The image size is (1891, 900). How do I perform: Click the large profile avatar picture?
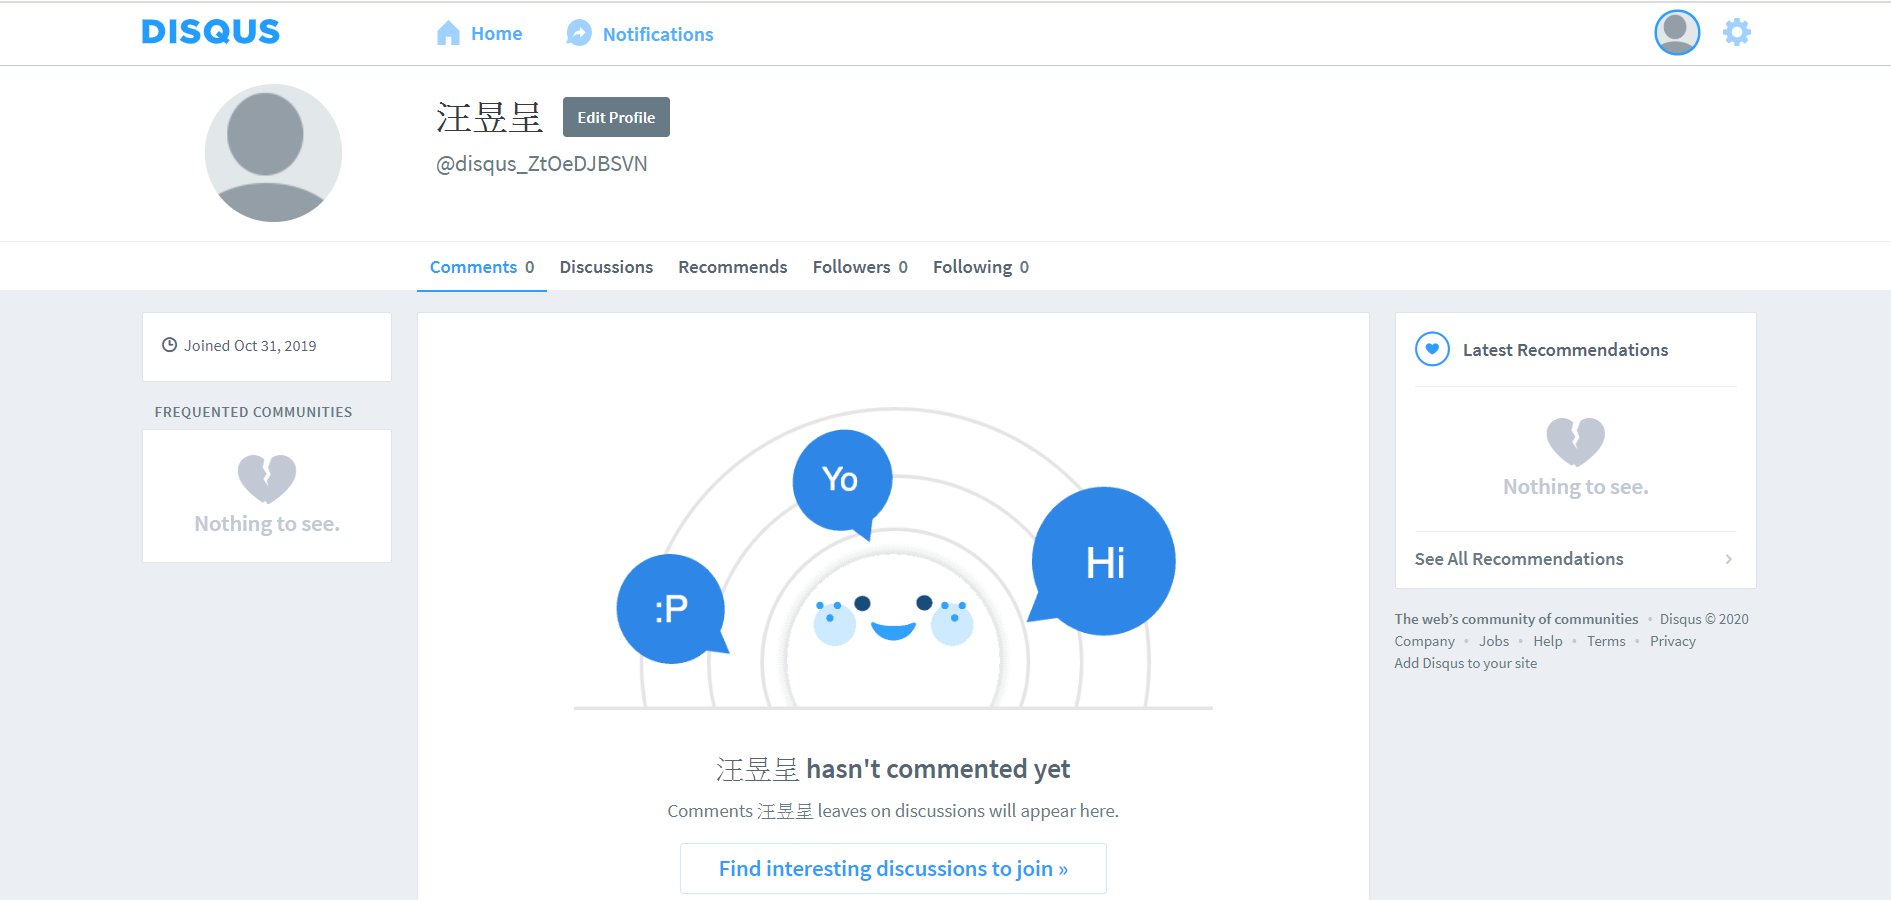pyautogui.click(x=273, y=153)
